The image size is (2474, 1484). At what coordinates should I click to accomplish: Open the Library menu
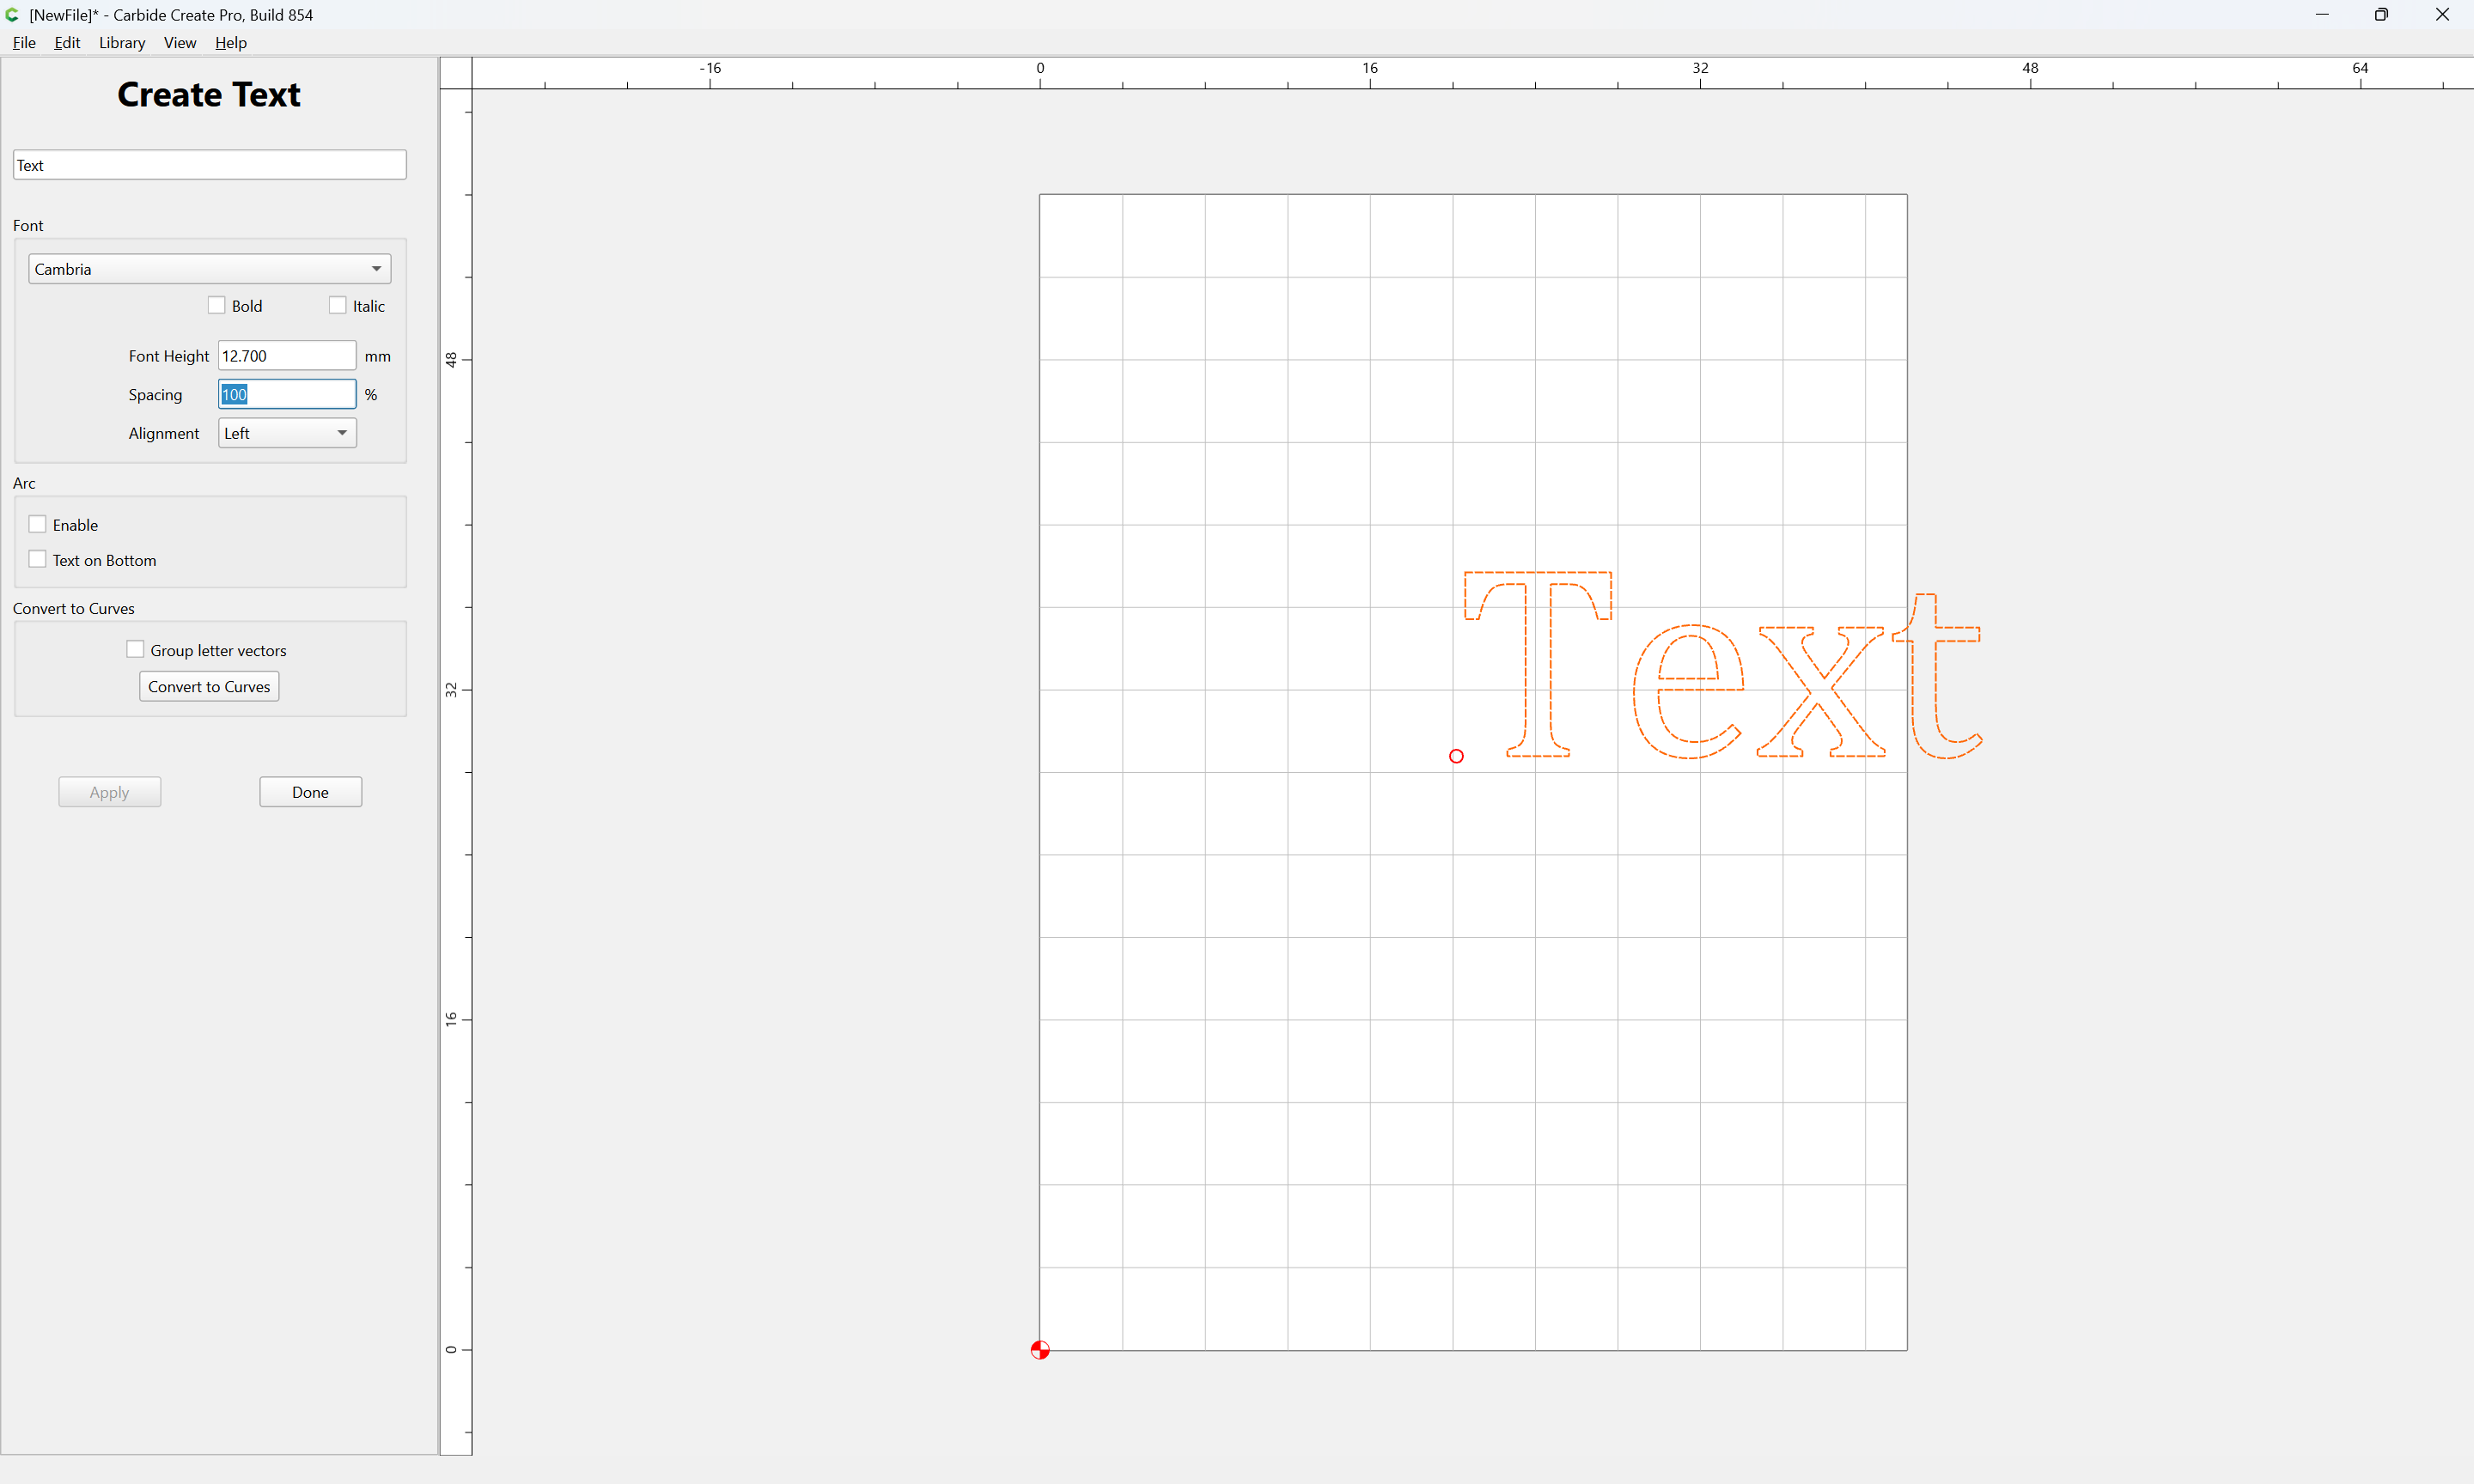click(122, 42)
